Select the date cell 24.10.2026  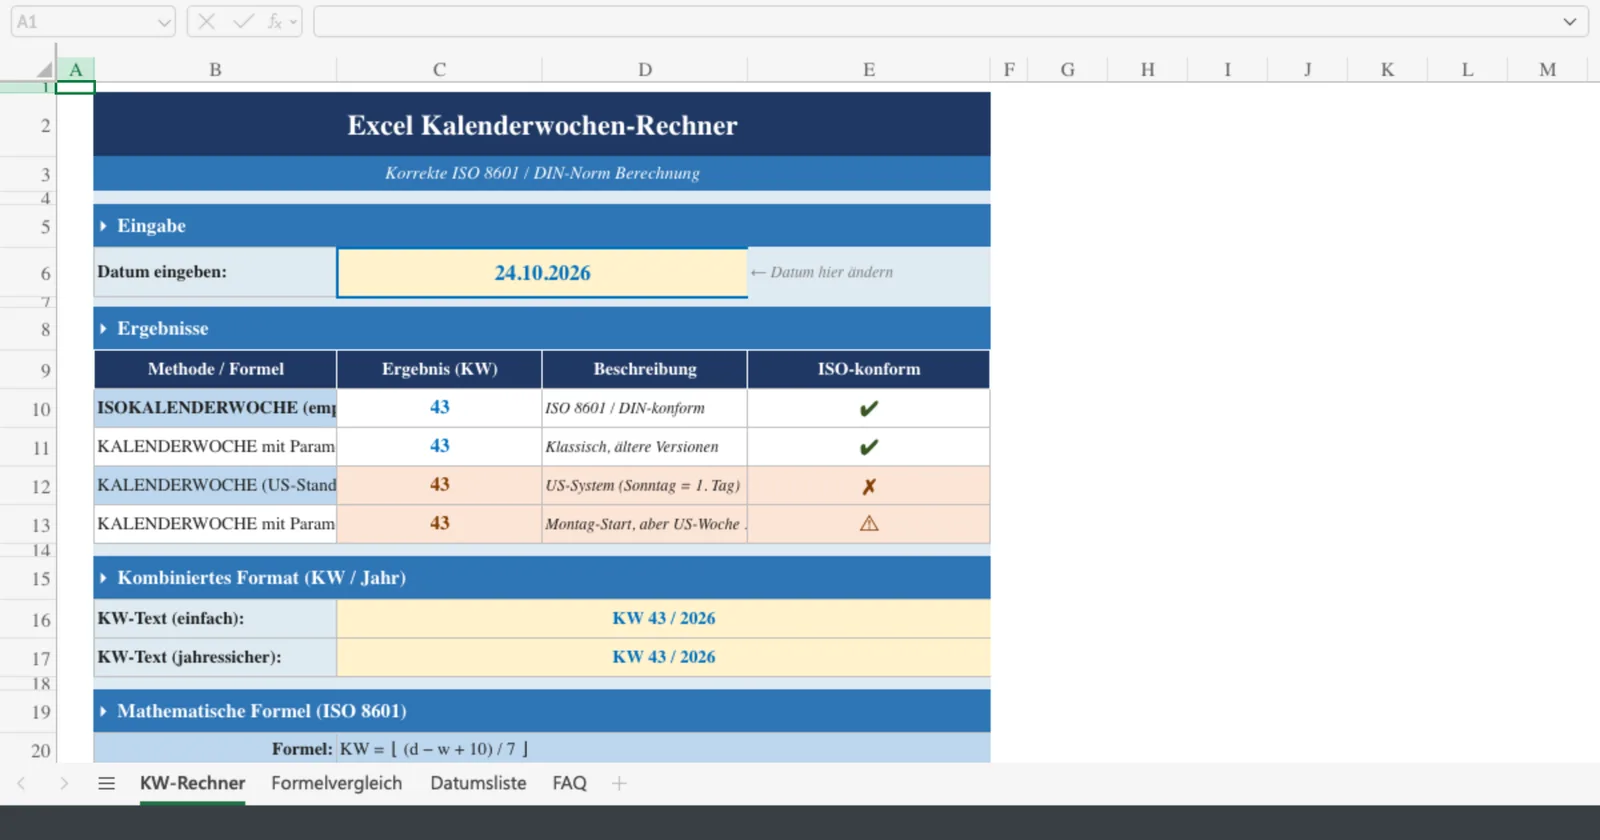(542, 273)
